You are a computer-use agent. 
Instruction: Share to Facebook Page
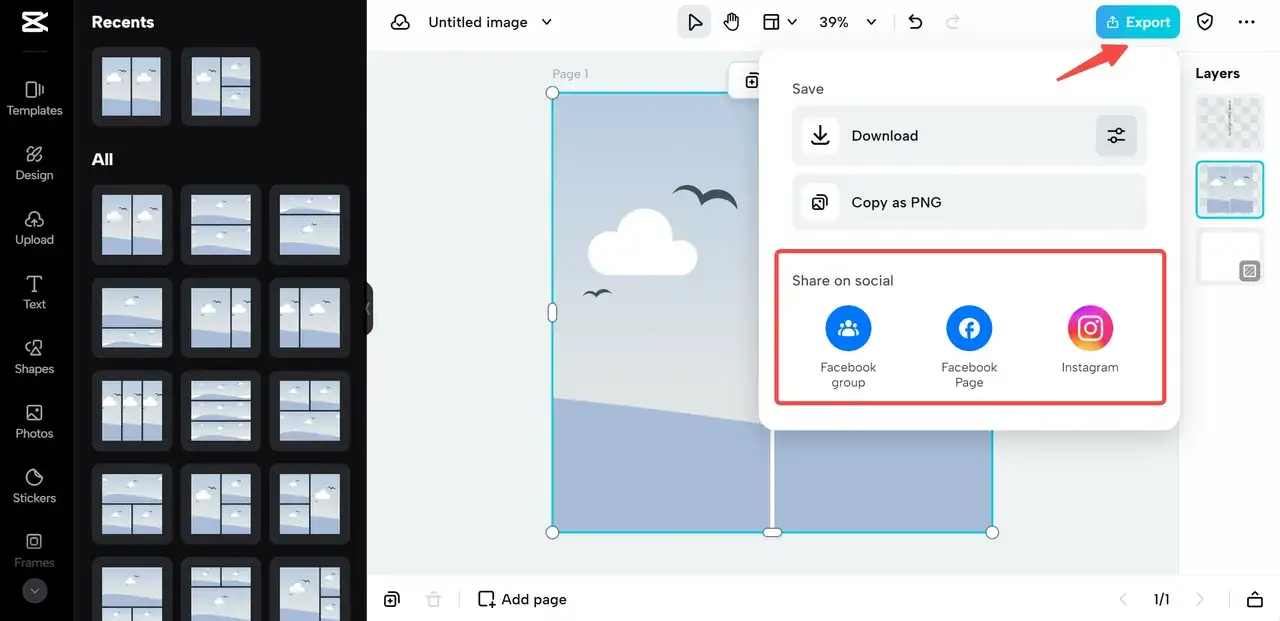969,347
